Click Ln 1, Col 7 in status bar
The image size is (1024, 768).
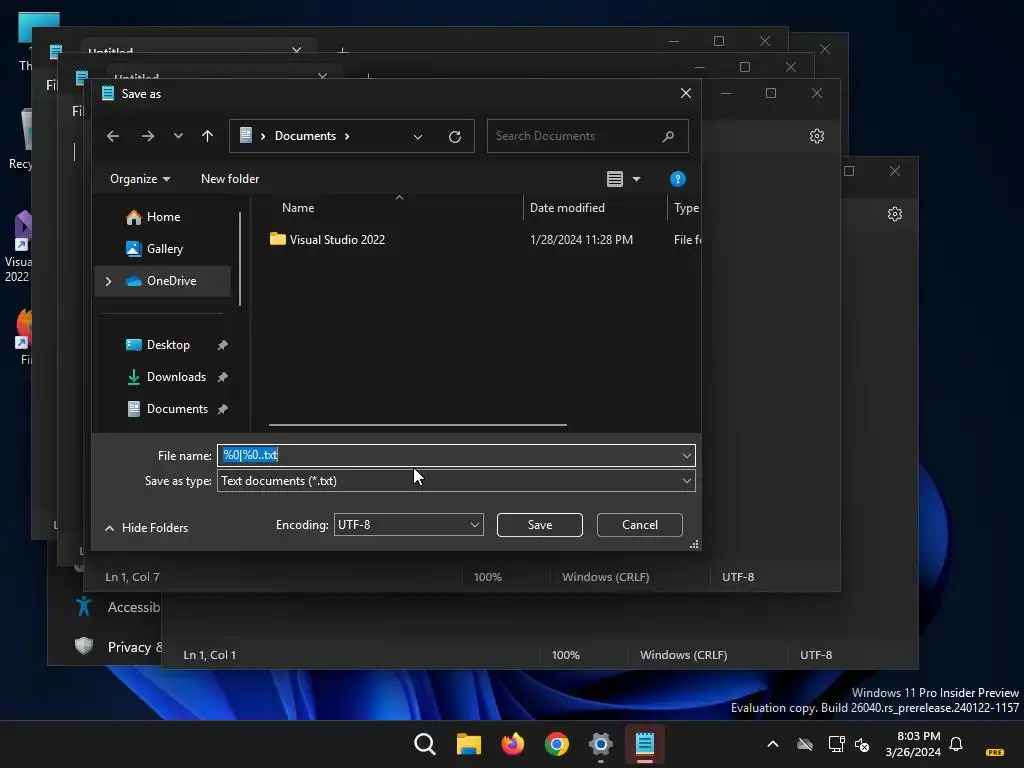pyautogui.click(x=133, y=577)
